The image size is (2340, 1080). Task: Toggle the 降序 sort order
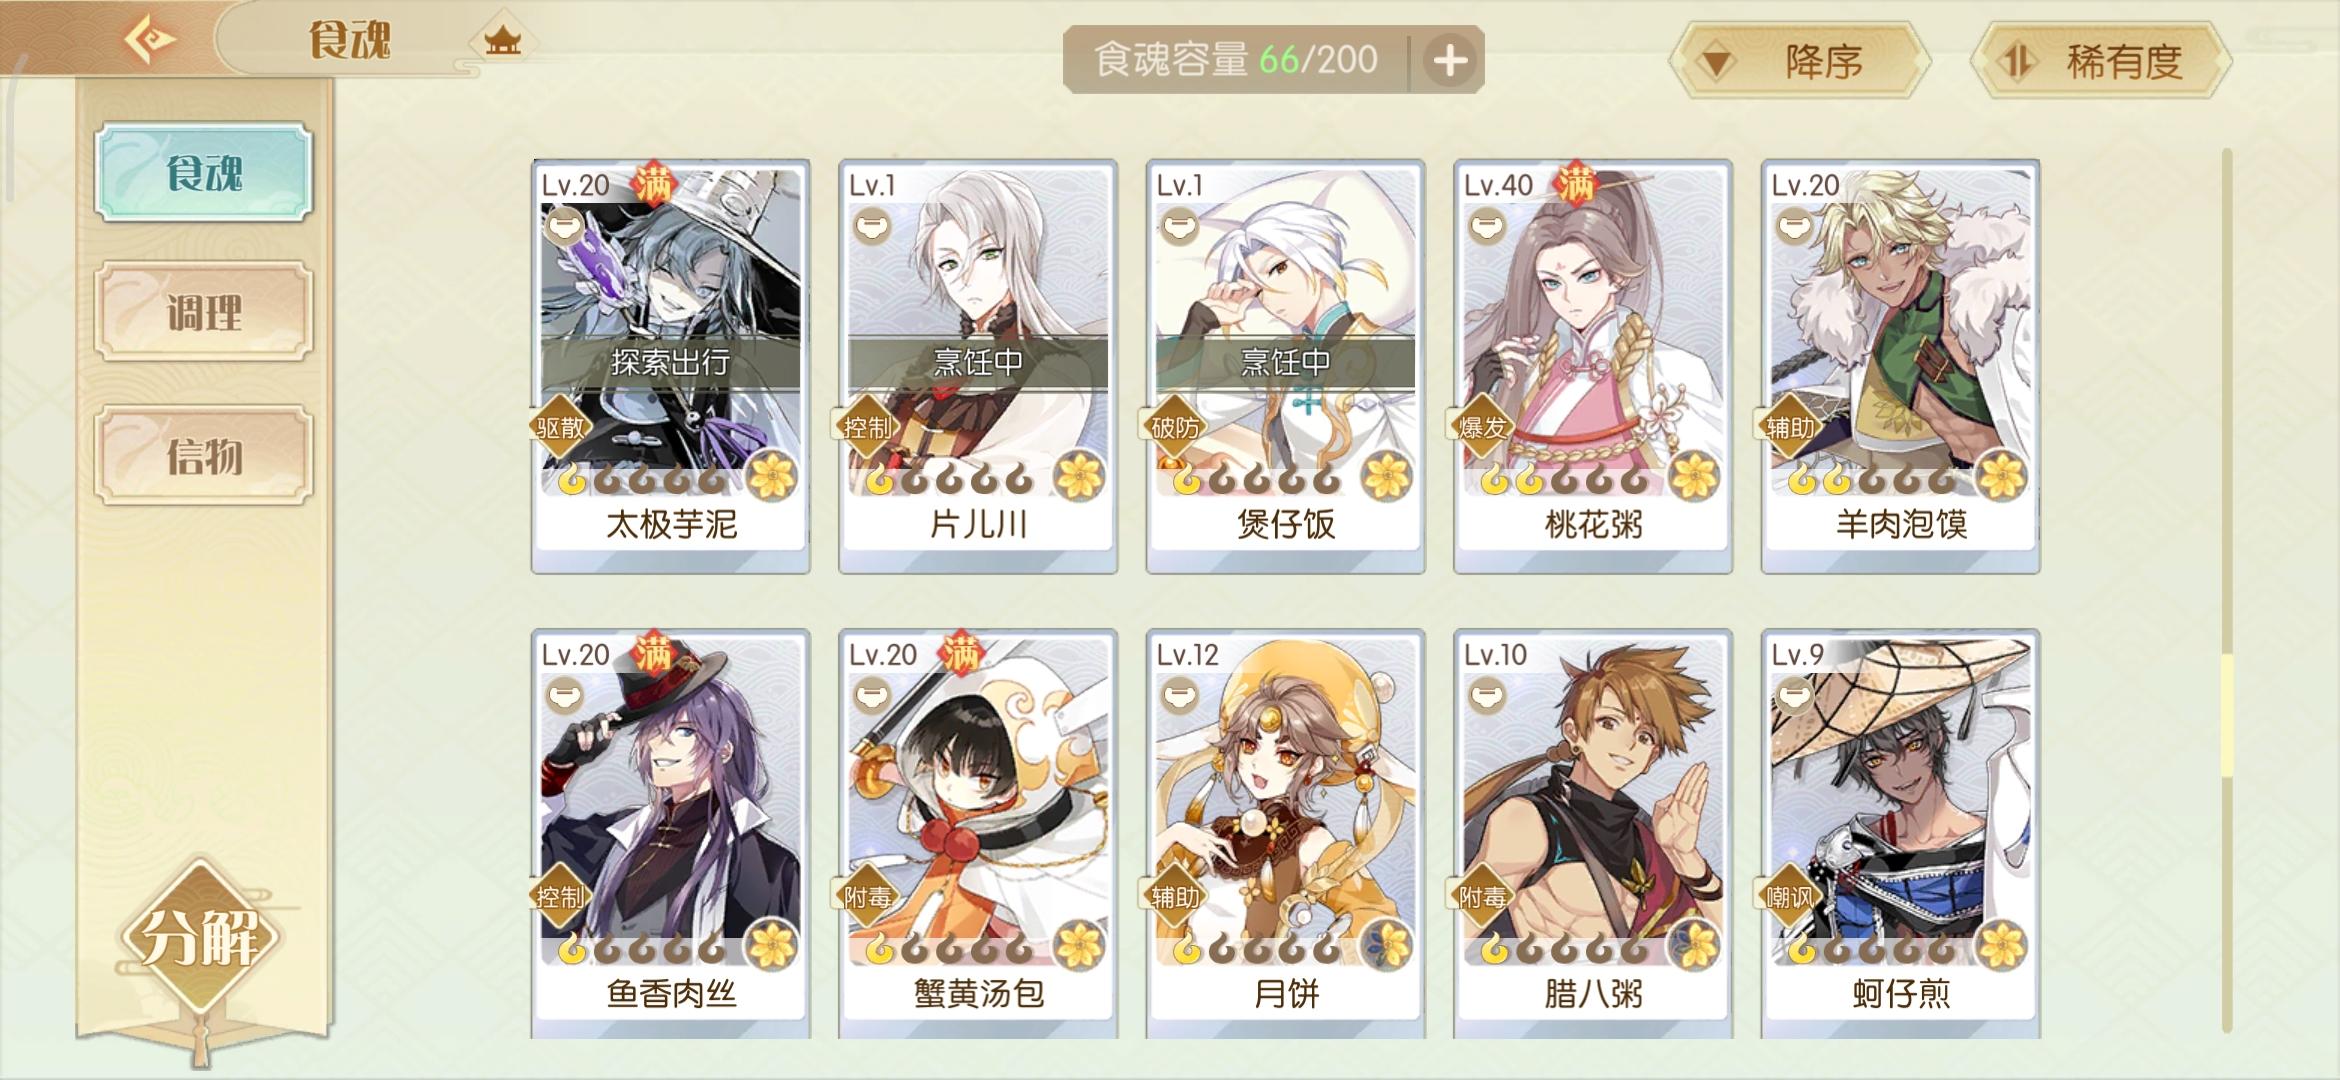point(1800,62)
